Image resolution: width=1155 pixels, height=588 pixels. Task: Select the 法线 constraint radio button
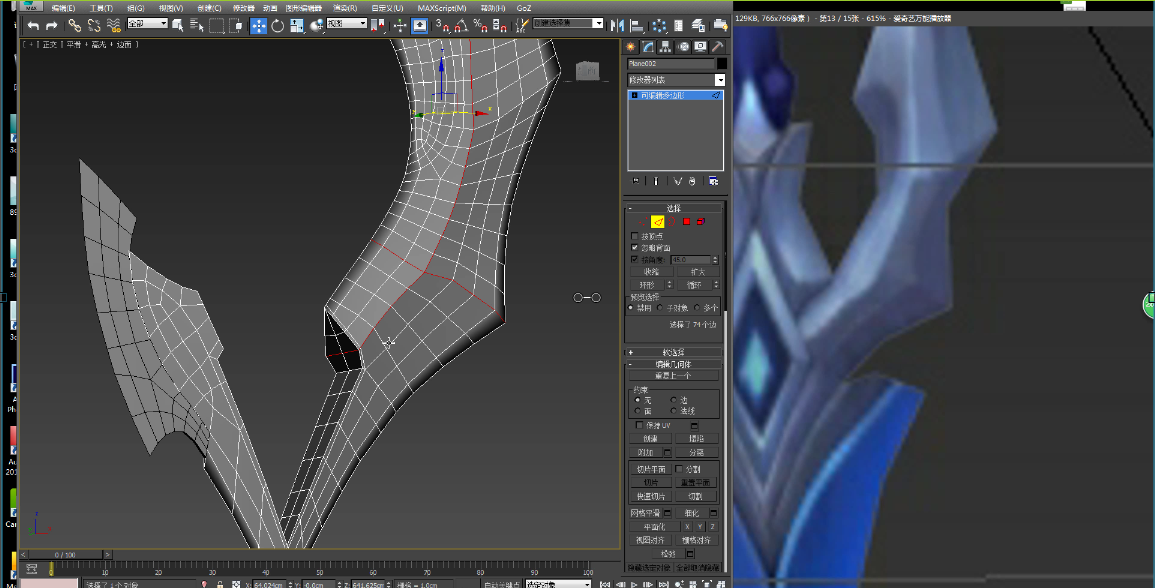click(673, 411)
